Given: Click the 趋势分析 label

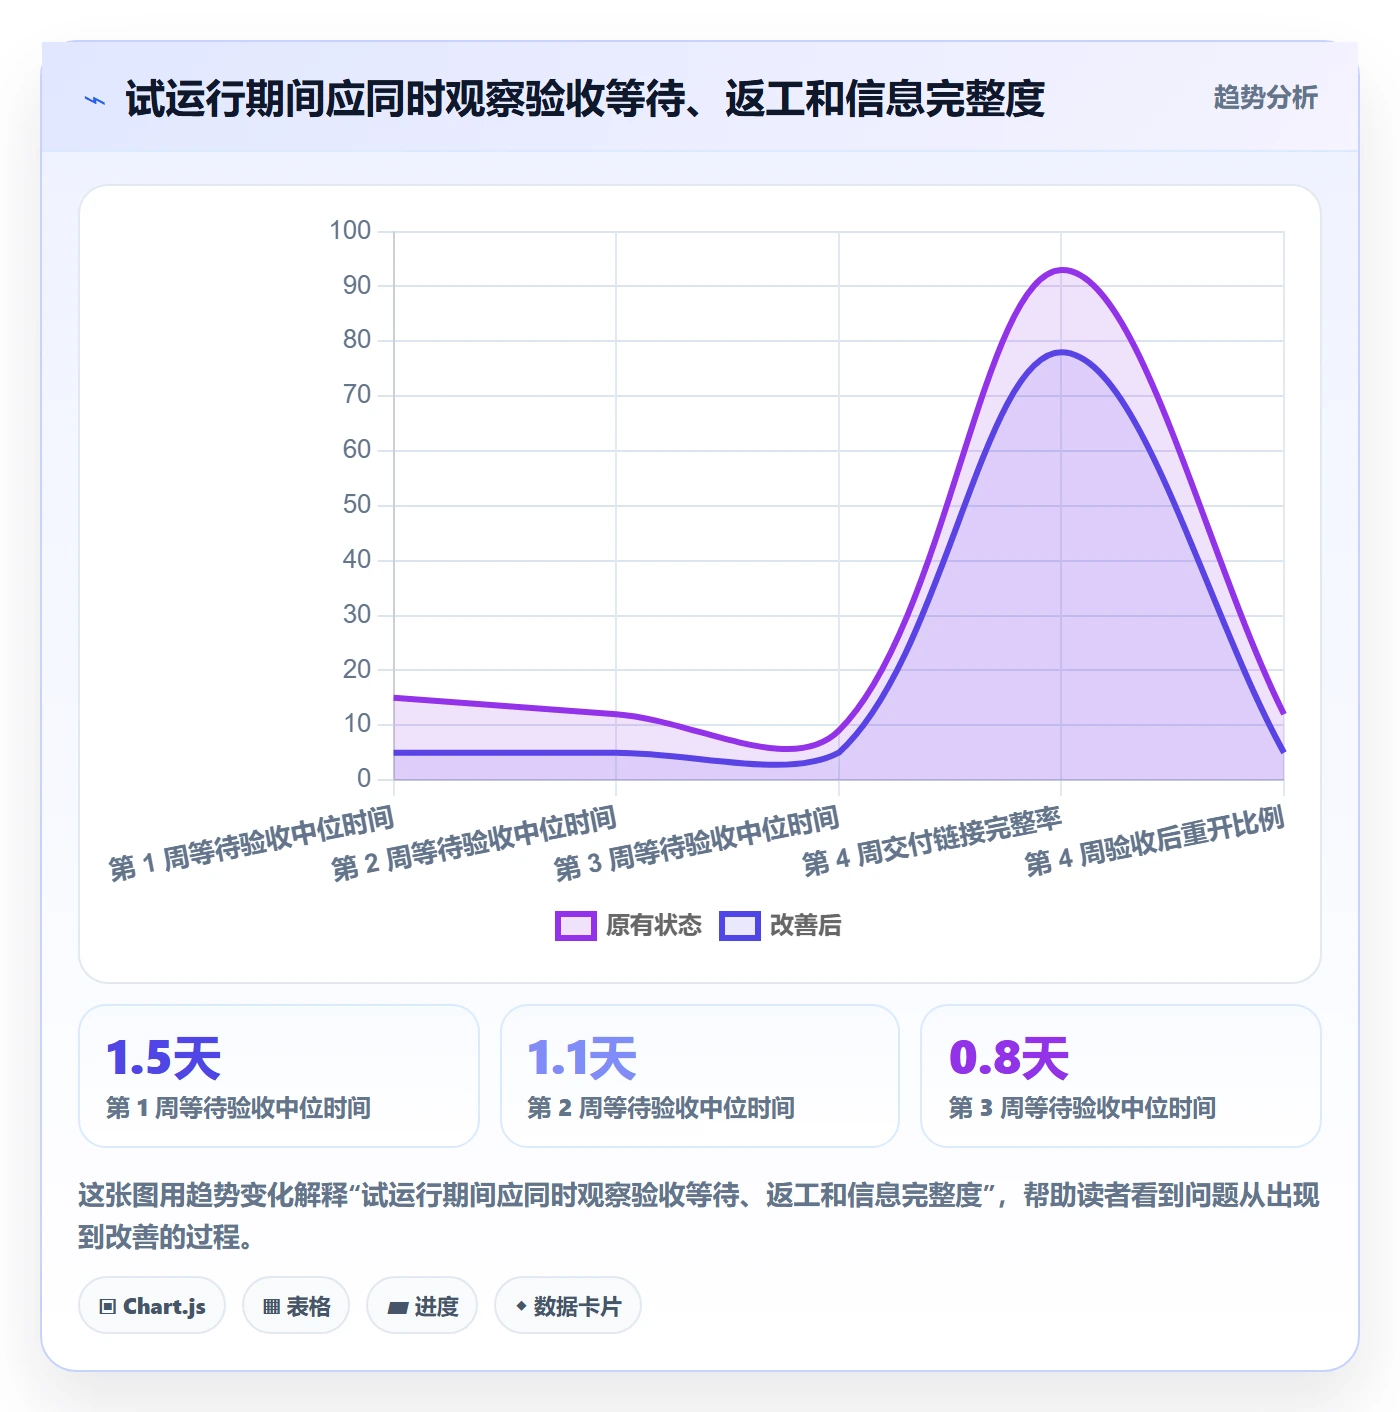Looking at the screenshot, I should click(1265, 97).
